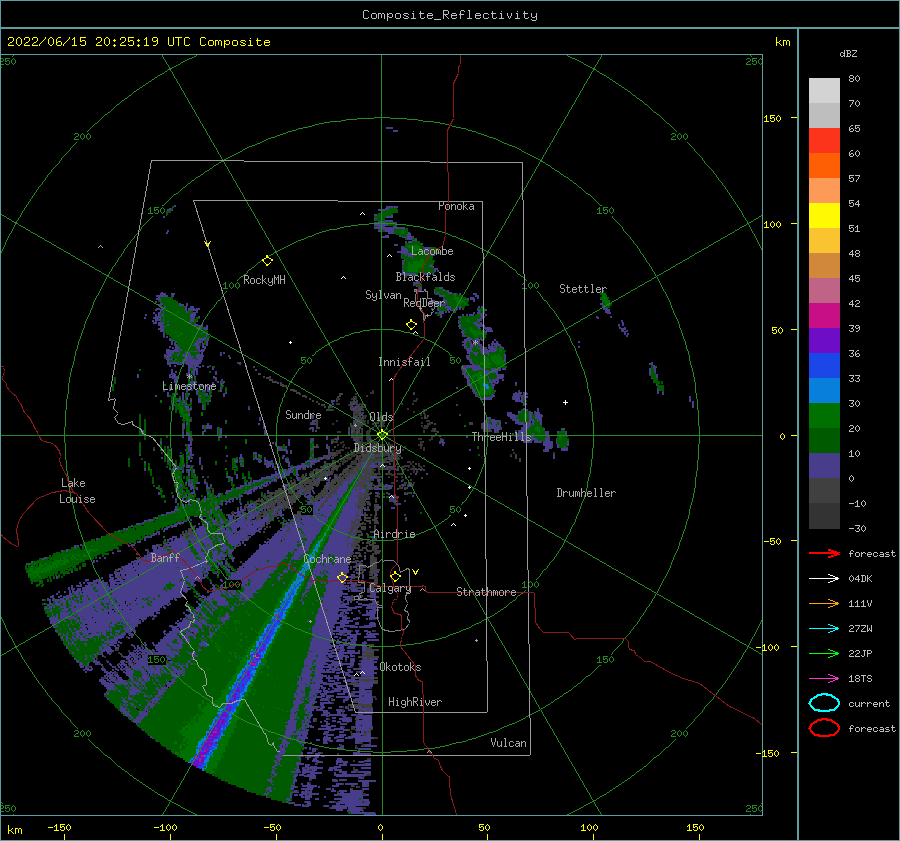Click the RedDeer city label
Screen dimensions: 900x841
424,303
